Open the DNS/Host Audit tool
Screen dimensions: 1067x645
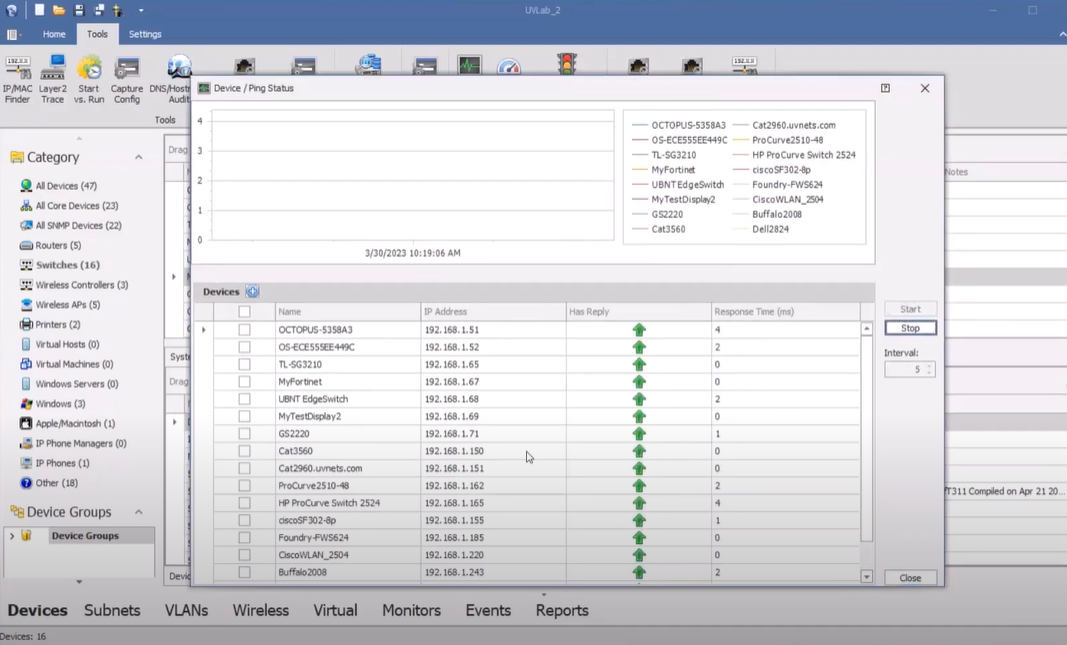click(171, 80)
